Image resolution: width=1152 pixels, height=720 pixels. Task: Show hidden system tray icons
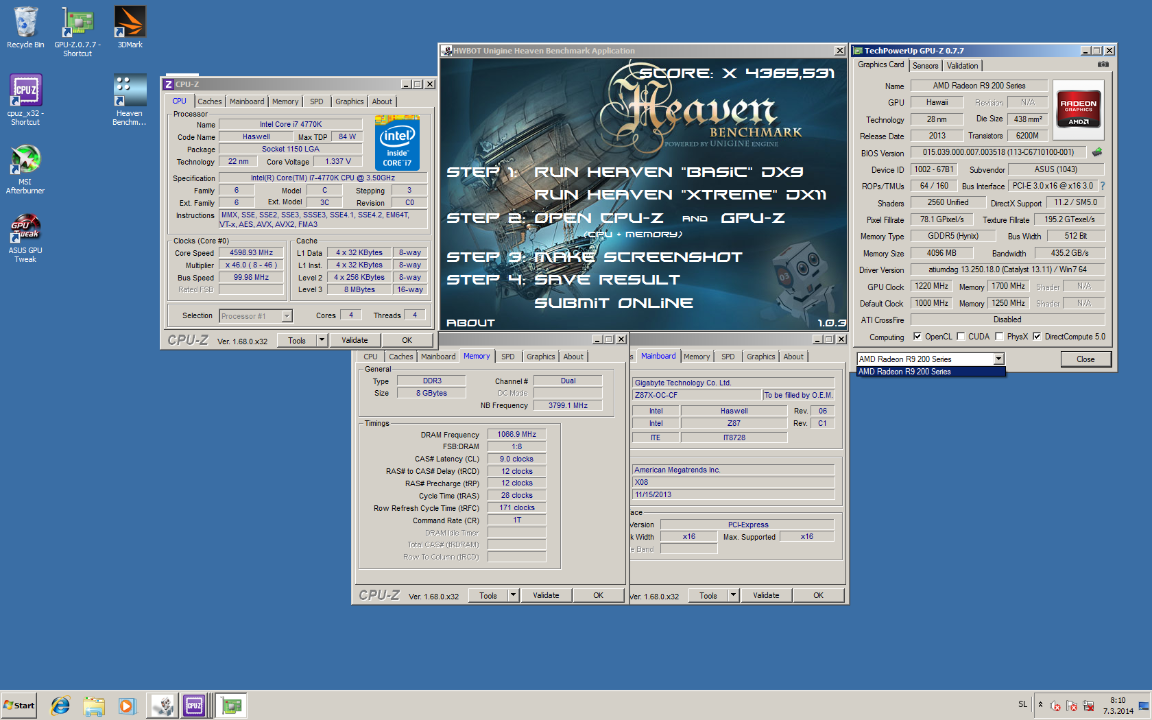click(1040, 705)
